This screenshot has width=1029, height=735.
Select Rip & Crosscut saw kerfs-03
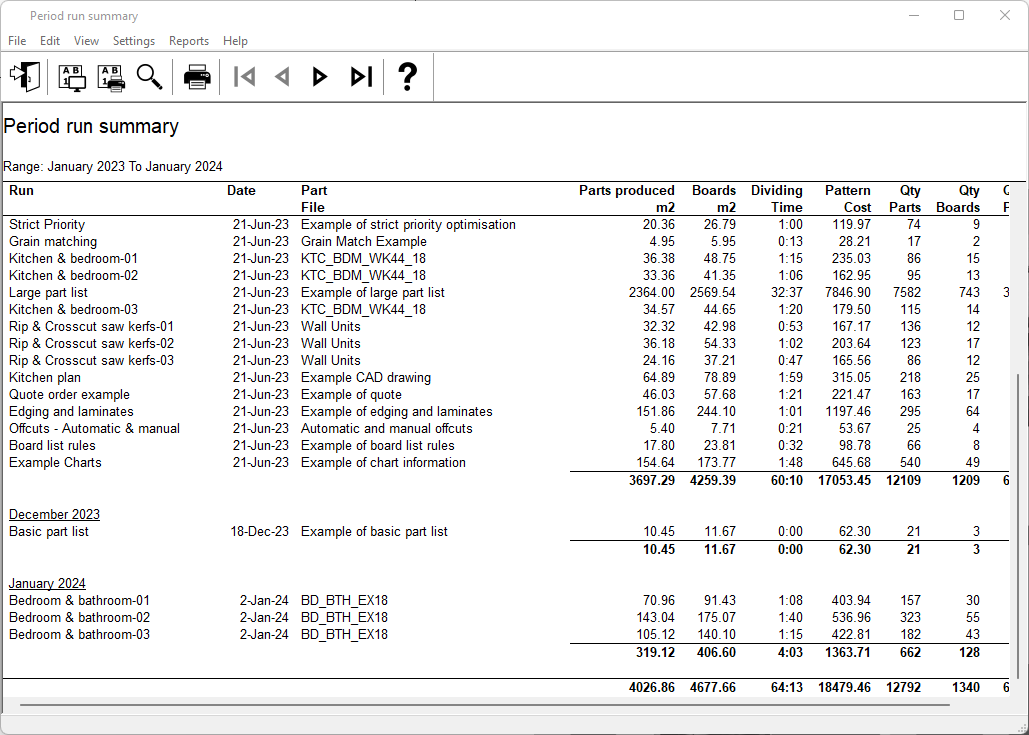[91, 361]
